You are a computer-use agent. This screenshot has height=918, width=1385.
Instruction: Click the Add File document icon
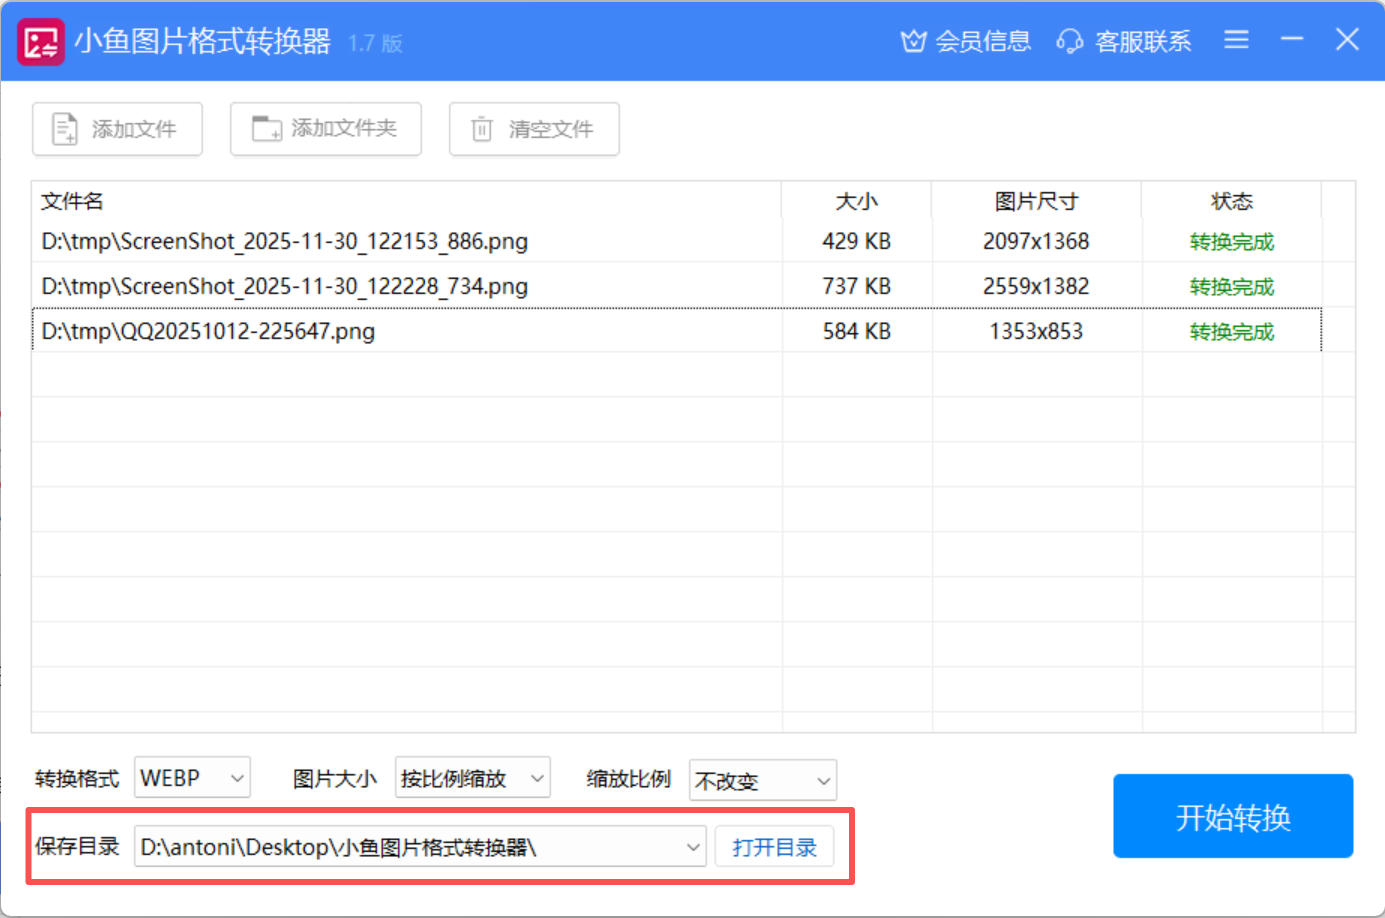(65, 129)
